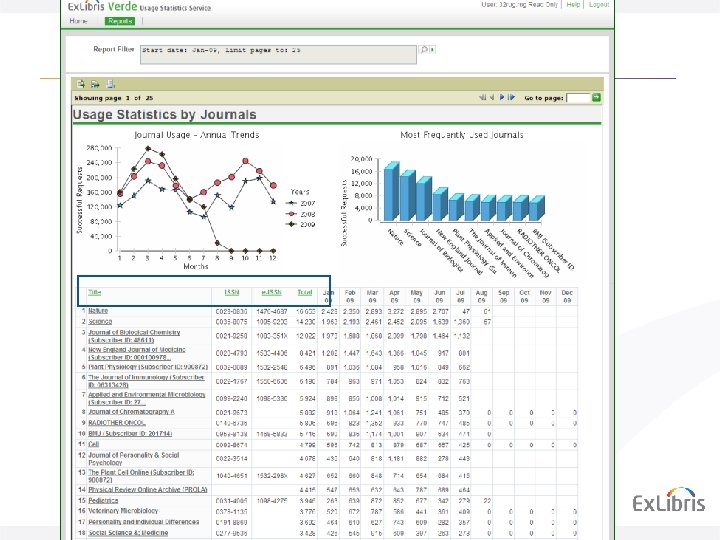Open New England Journal of Medicine link
Screen dimensions: 720x540
click(137, 353)
